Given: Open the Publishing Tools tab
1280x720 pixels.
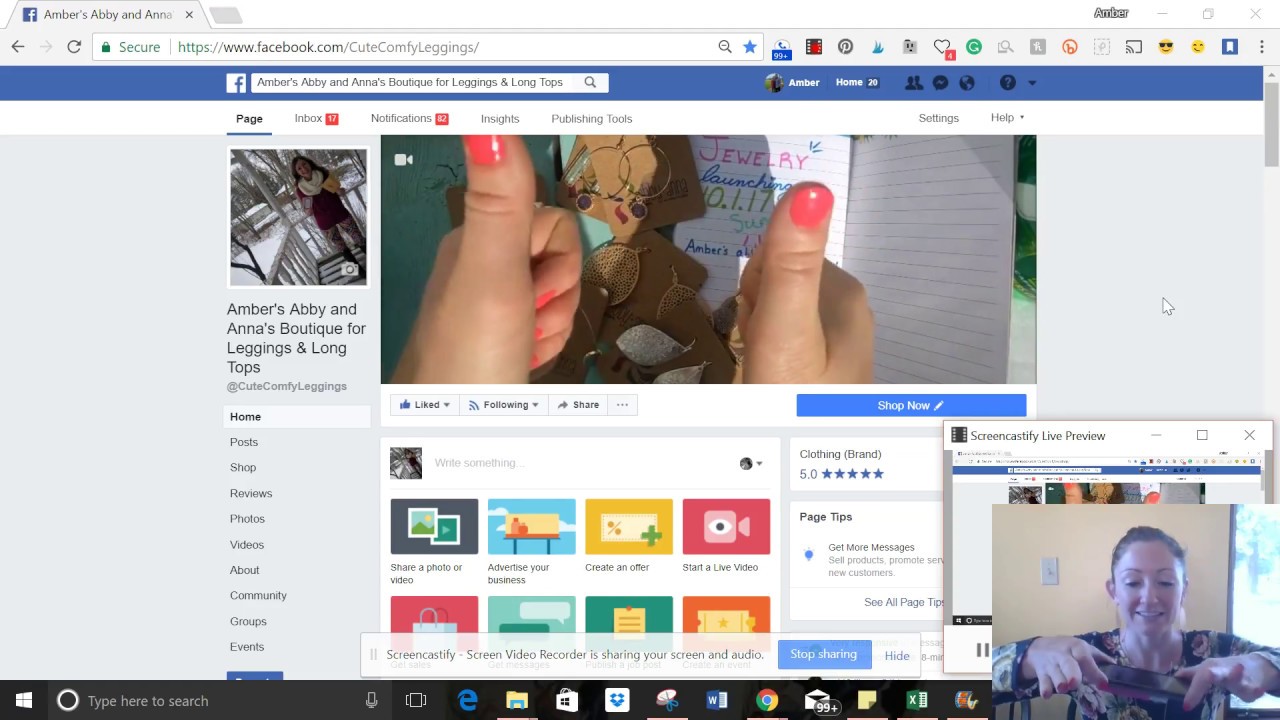Looking at the screenshot, I should pos(591,118).
